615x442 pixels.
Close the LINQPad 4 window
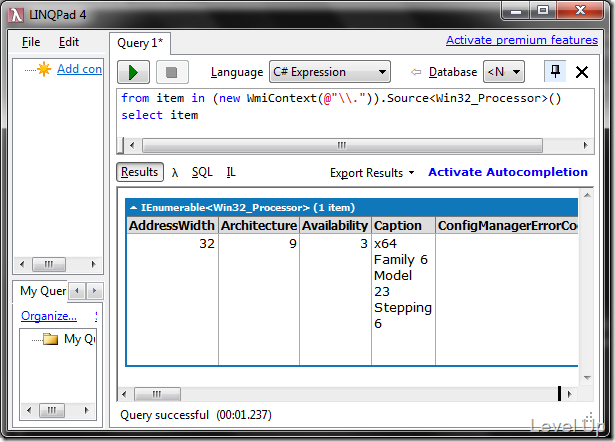click(x=580, y=10)
